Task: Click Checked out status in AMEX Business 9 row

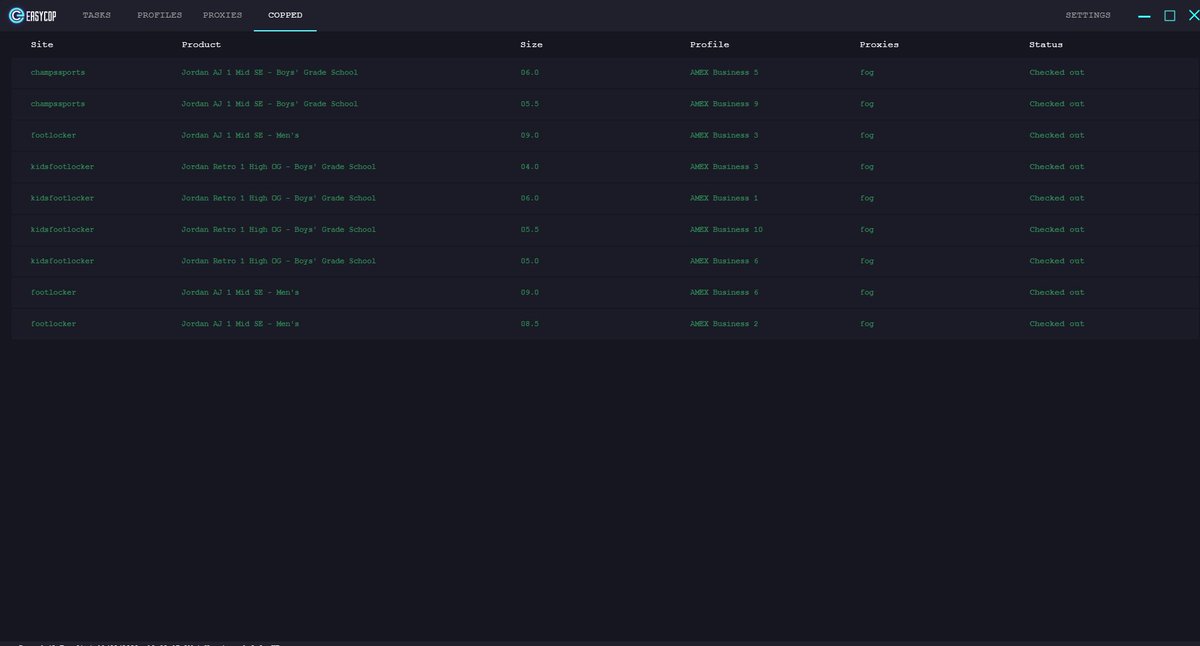Action: click(1057, 104)
